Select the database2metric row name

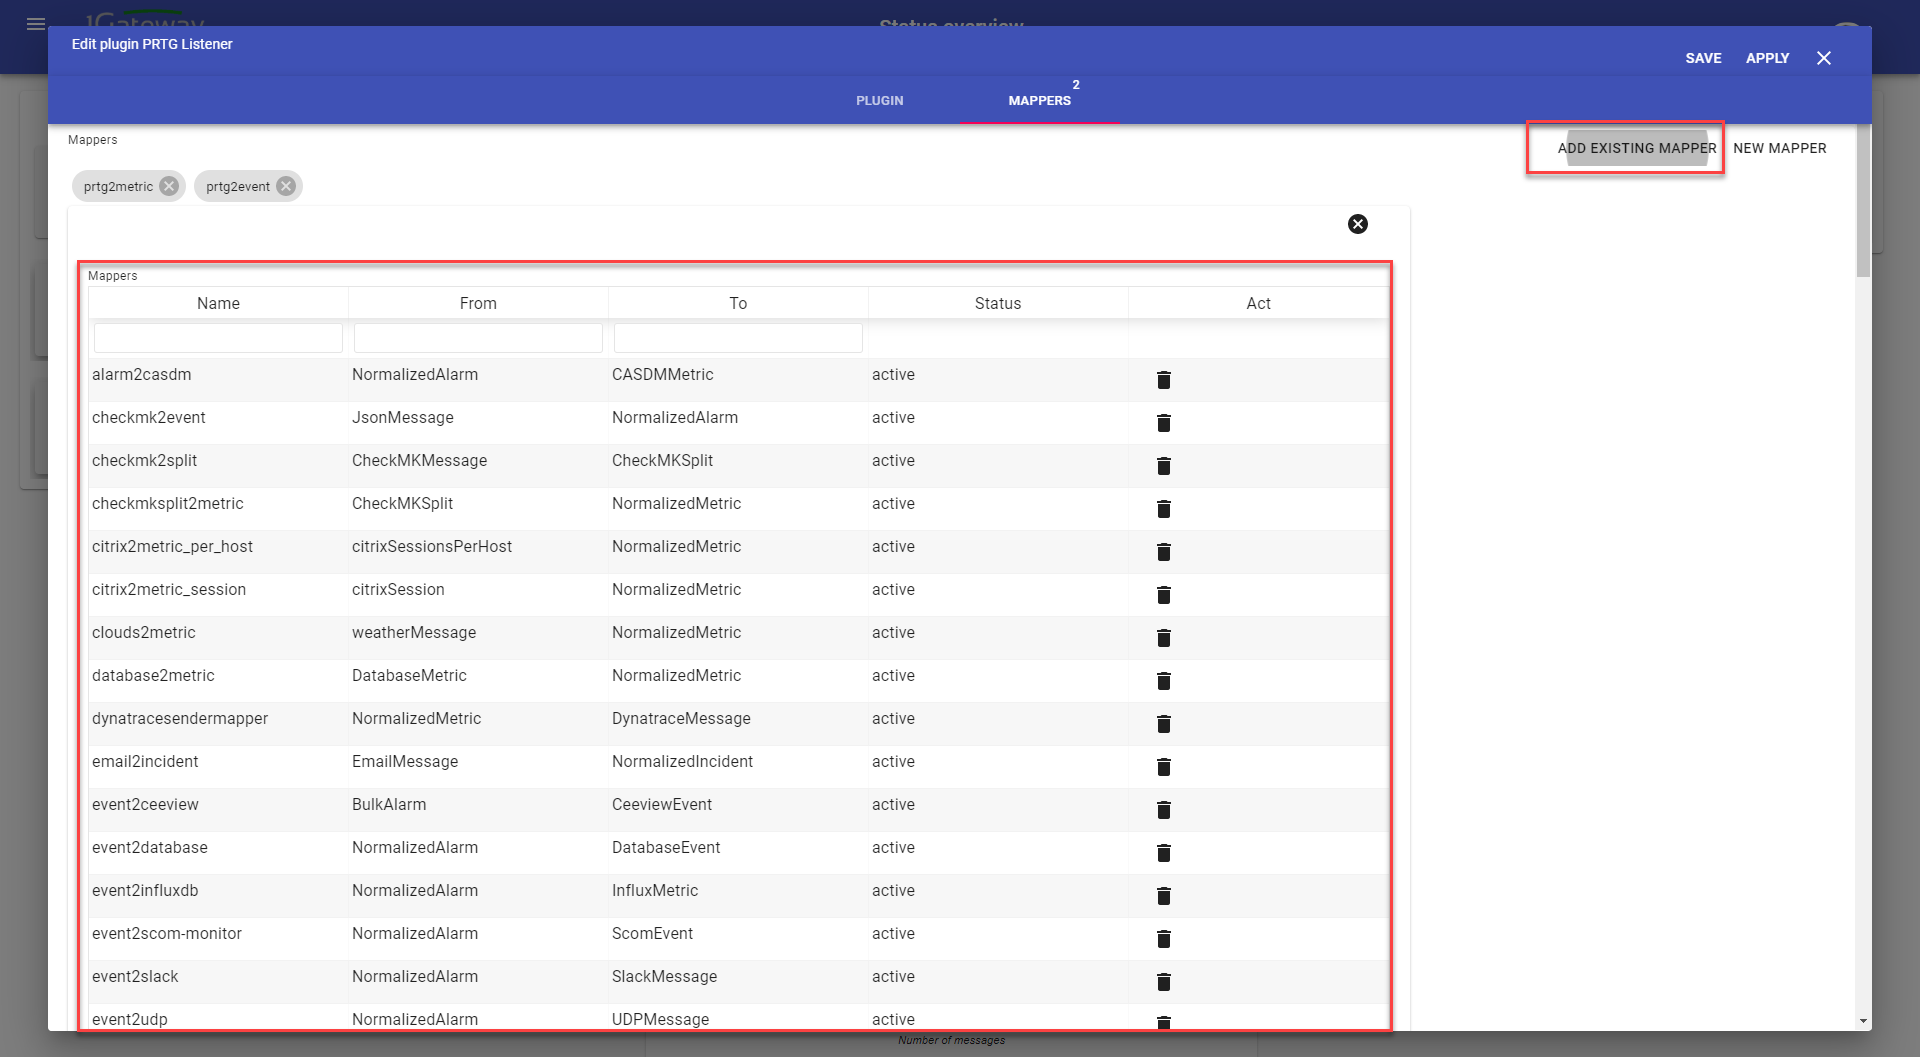tap(153, 675)
